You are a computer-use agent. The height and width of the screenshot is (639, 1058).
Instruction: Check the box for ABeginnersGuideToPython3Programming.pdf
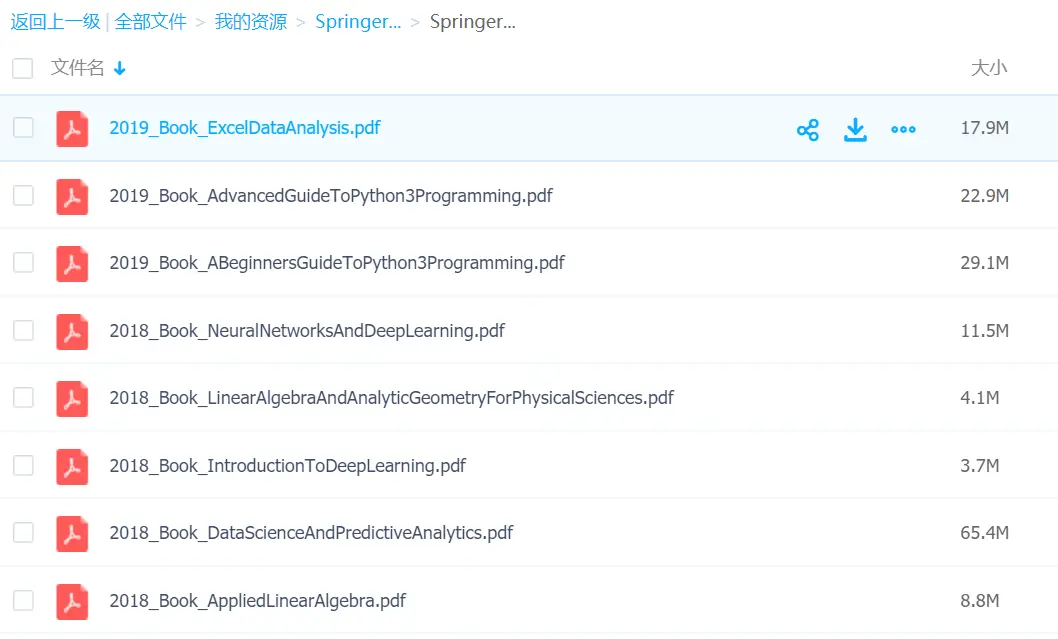pos(24,262)
